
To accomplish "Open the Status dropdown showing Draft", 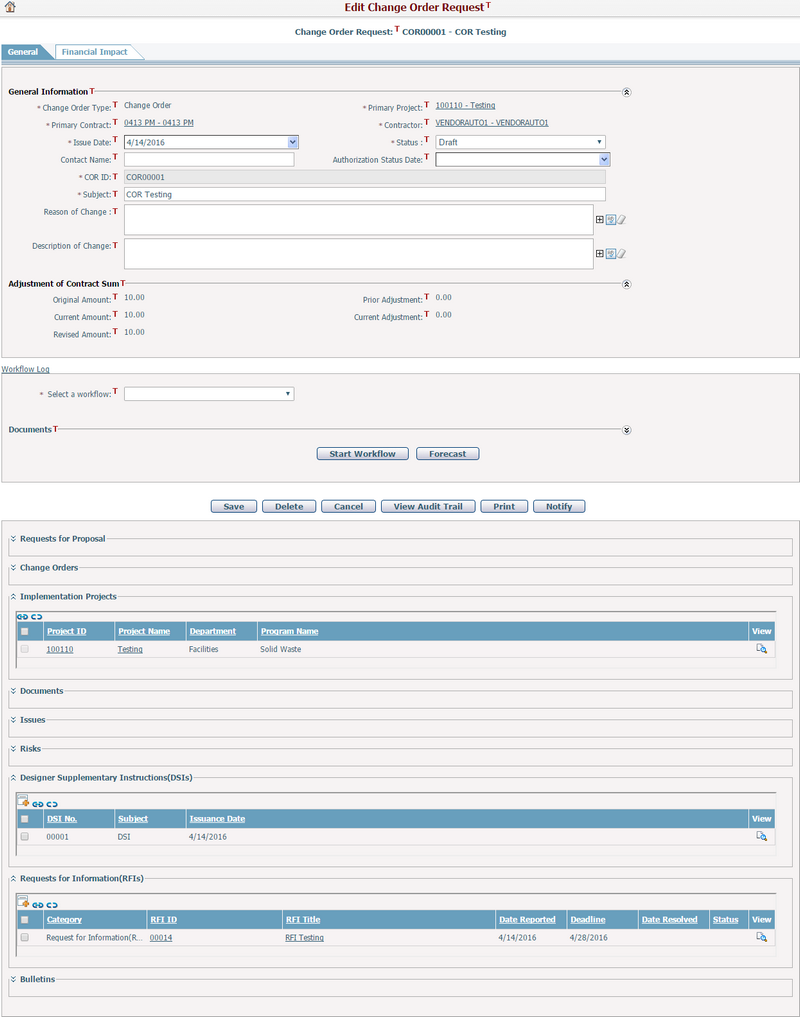I will pyautogui.click(x=520, y=142).
